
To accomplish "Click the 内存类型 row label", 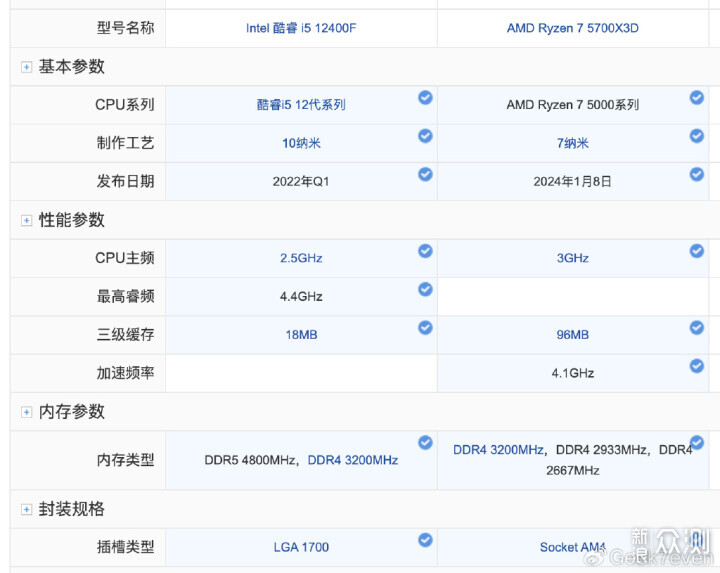I will click(x=125, y=460).
